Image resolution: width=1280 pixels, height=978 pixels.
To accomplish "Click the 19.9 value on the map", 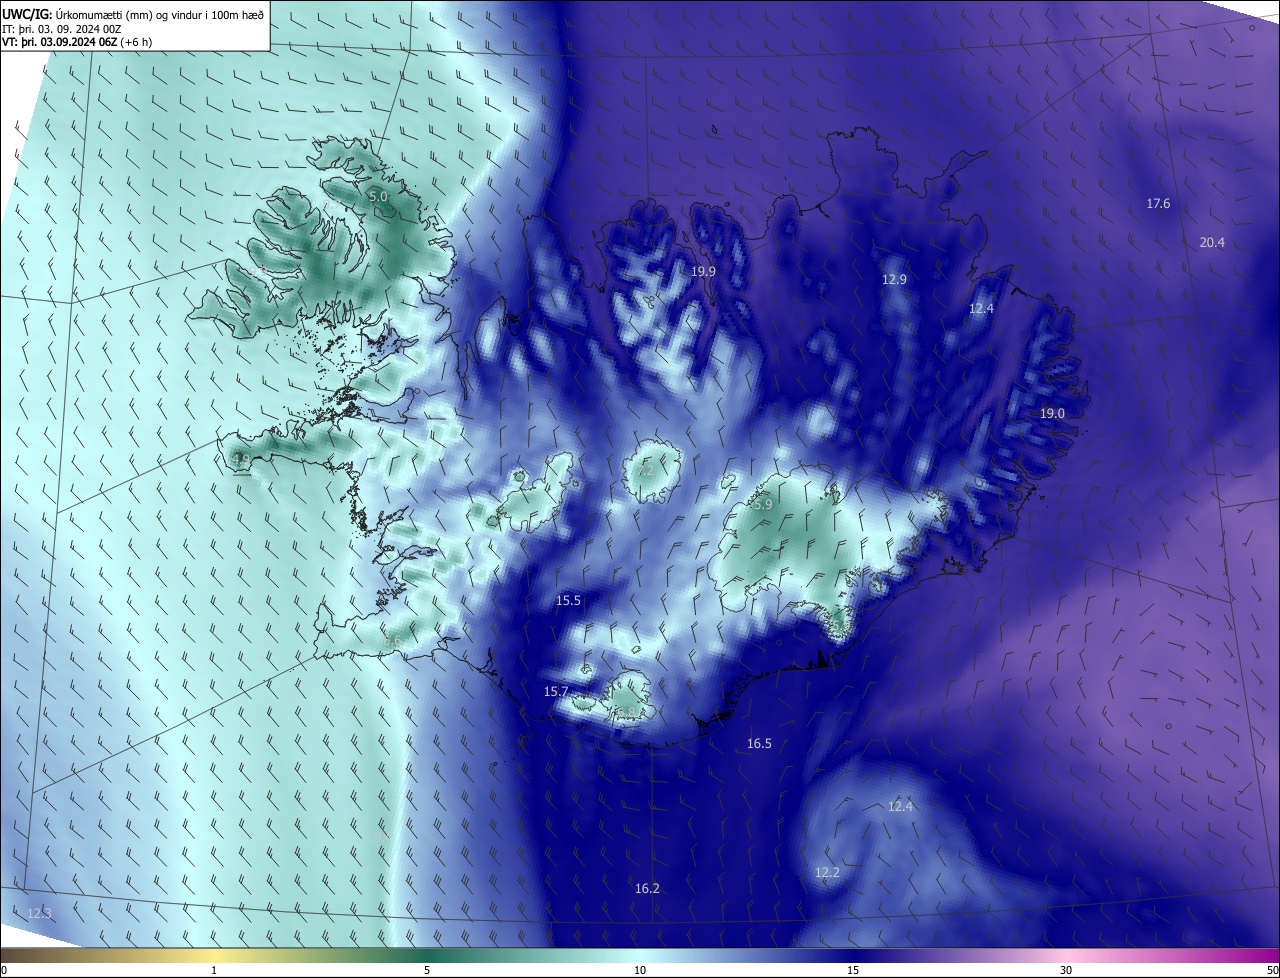I will click(x=704, y=271).
